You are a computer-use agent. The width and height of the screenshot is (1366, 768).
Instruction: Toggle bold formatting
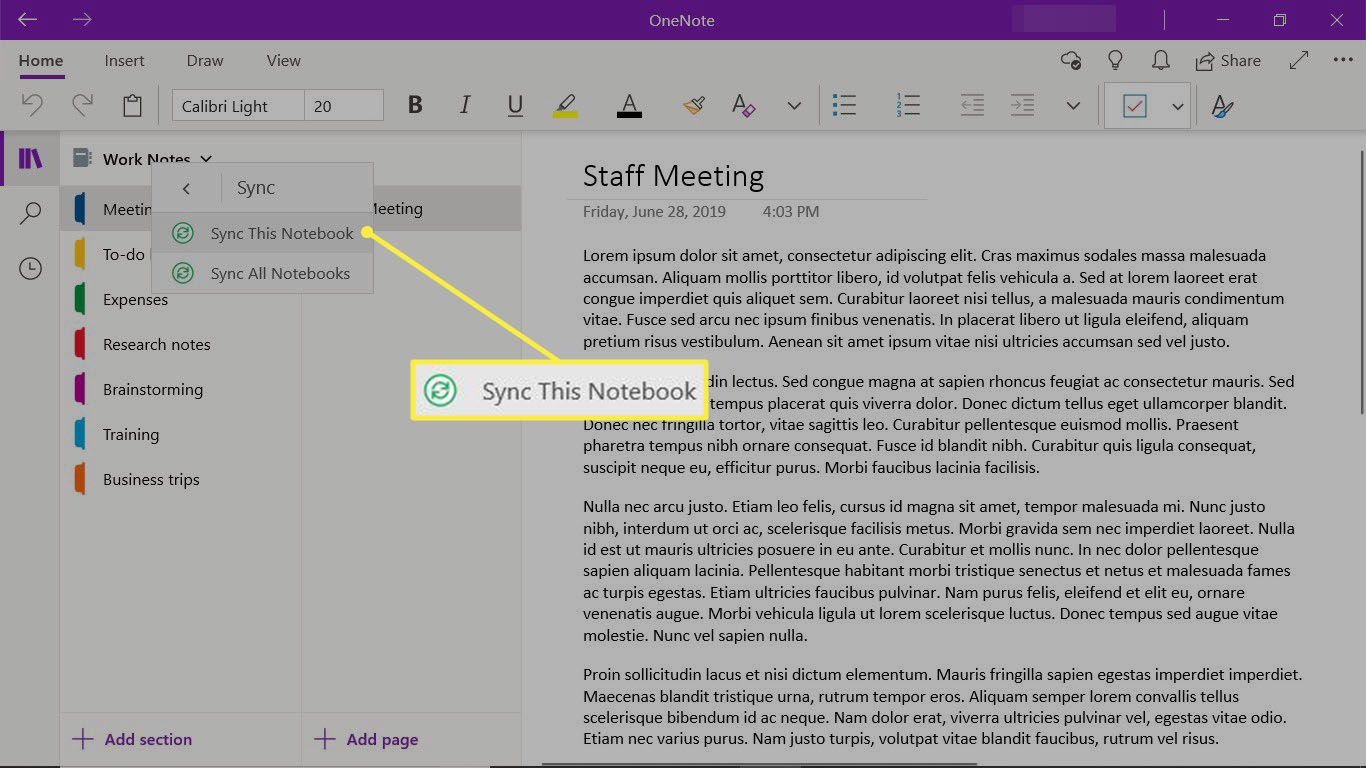415,105
